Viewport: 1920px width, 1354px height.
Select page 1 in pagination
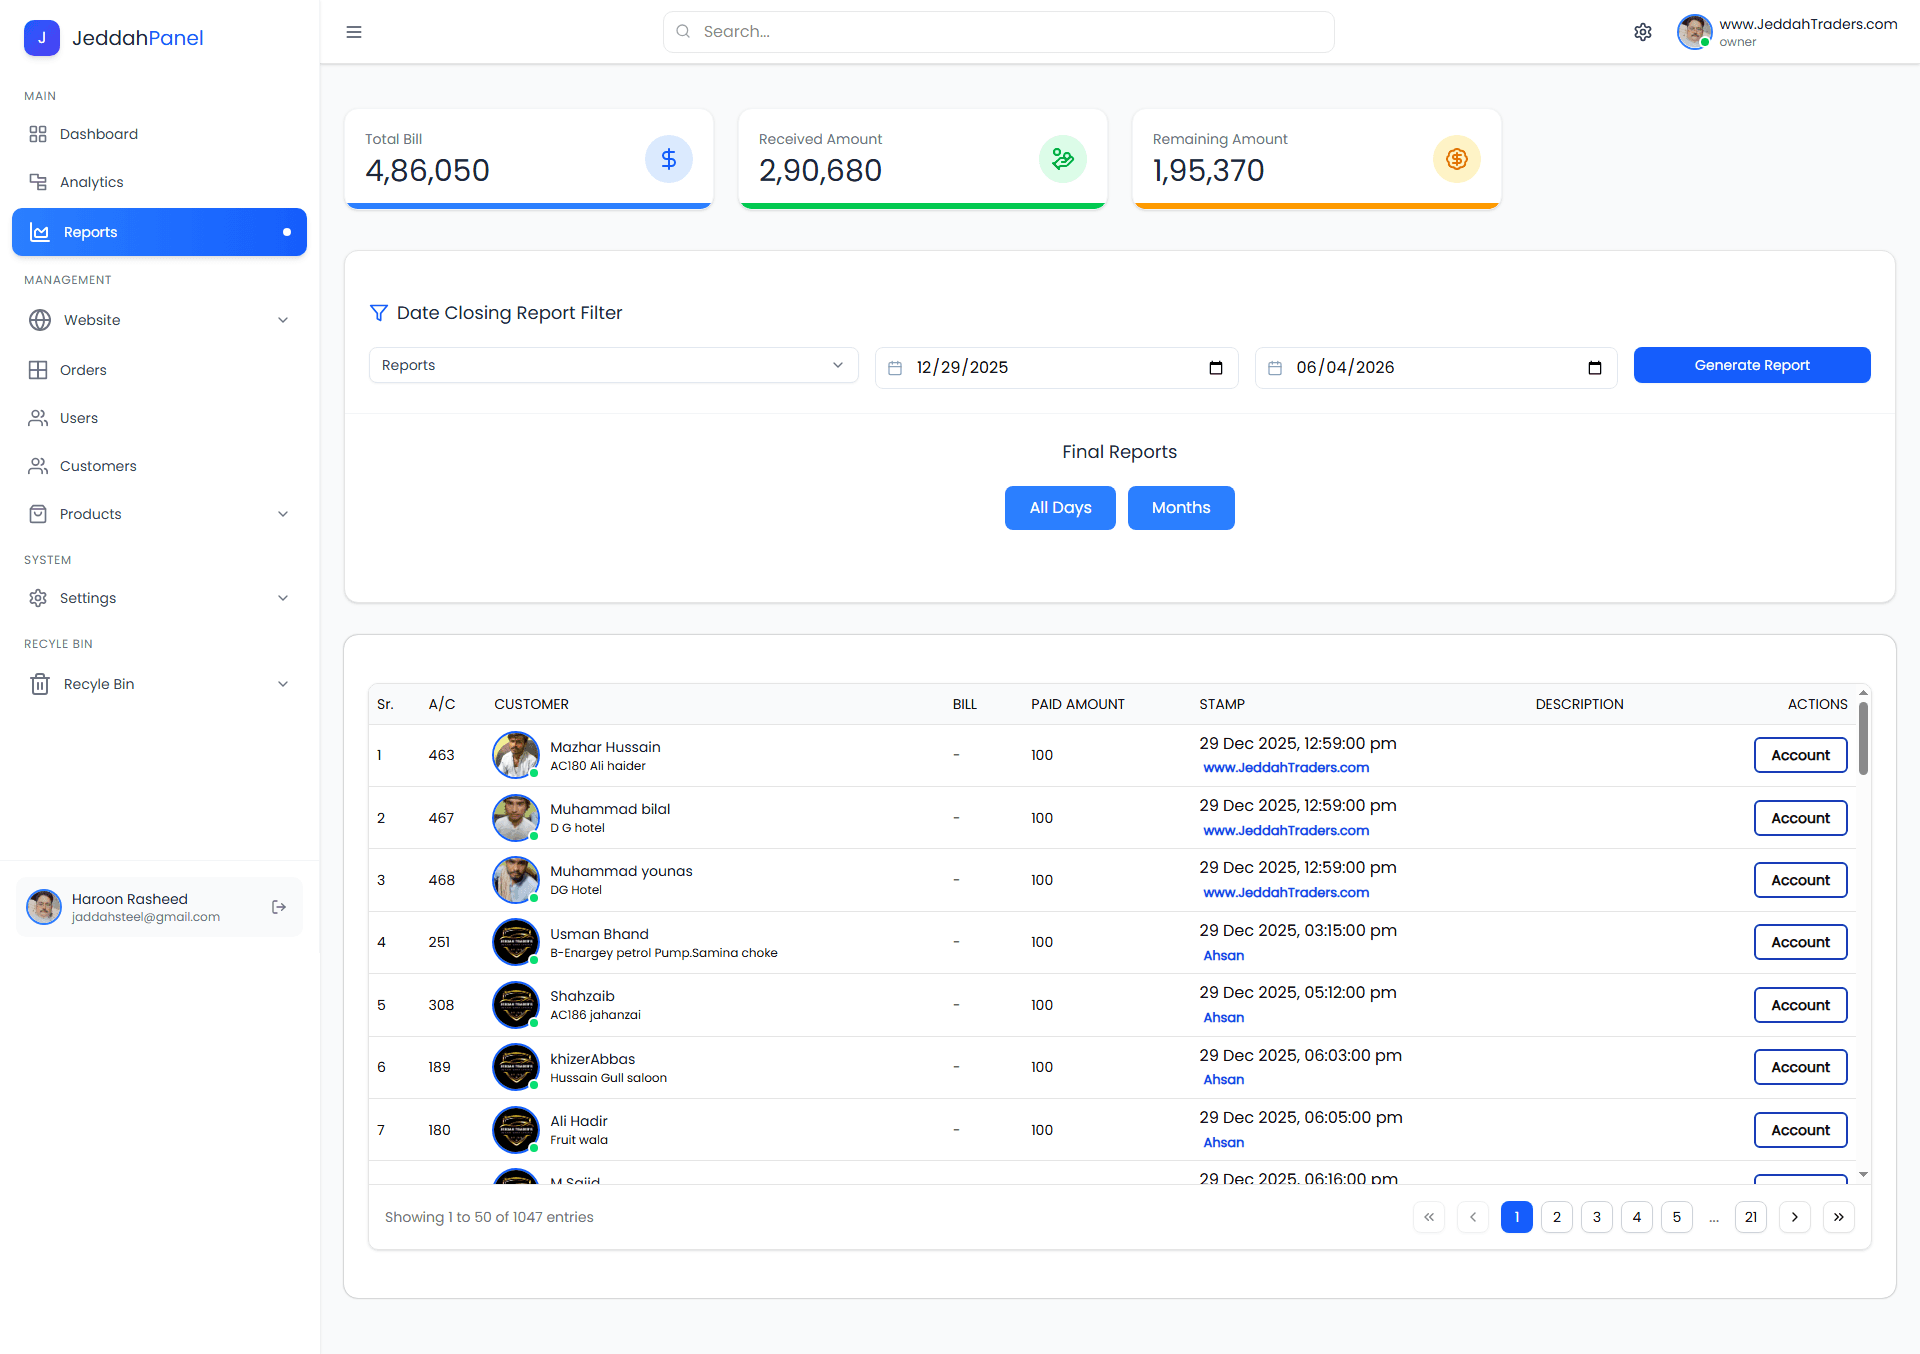pyautogui.click(x=1517, y=1217)
